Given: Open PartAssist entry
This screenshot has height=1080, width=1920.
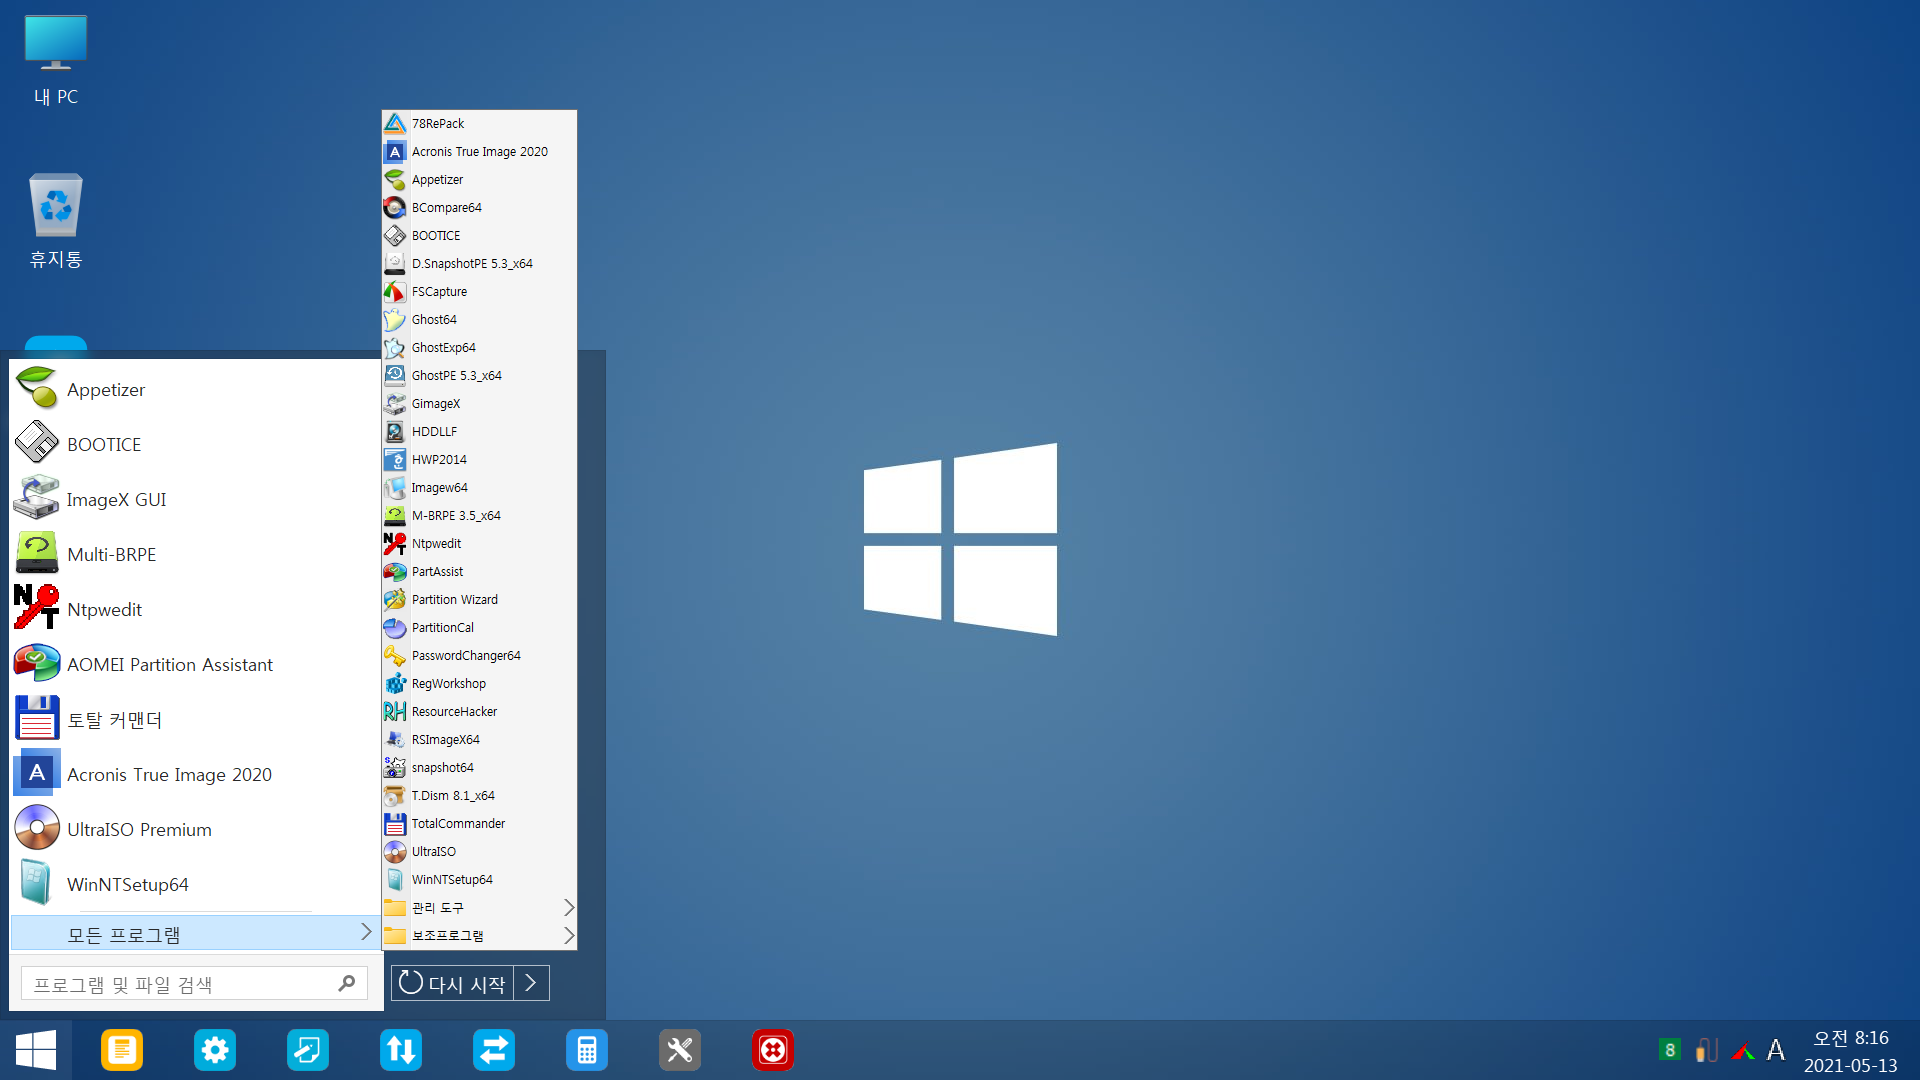Looking at the screenshot, I should 479,571.
